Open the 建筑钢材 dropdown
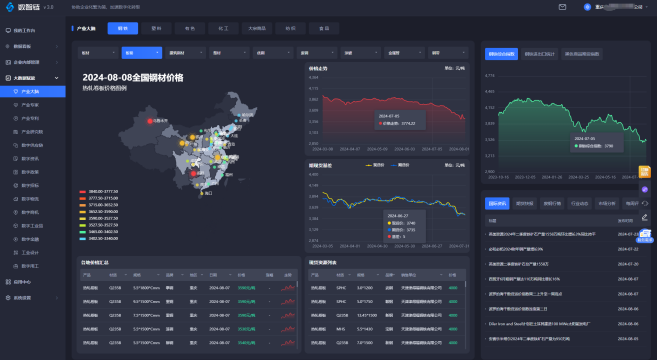Viewport: 657px width, 360px height. tap(186, 53)
